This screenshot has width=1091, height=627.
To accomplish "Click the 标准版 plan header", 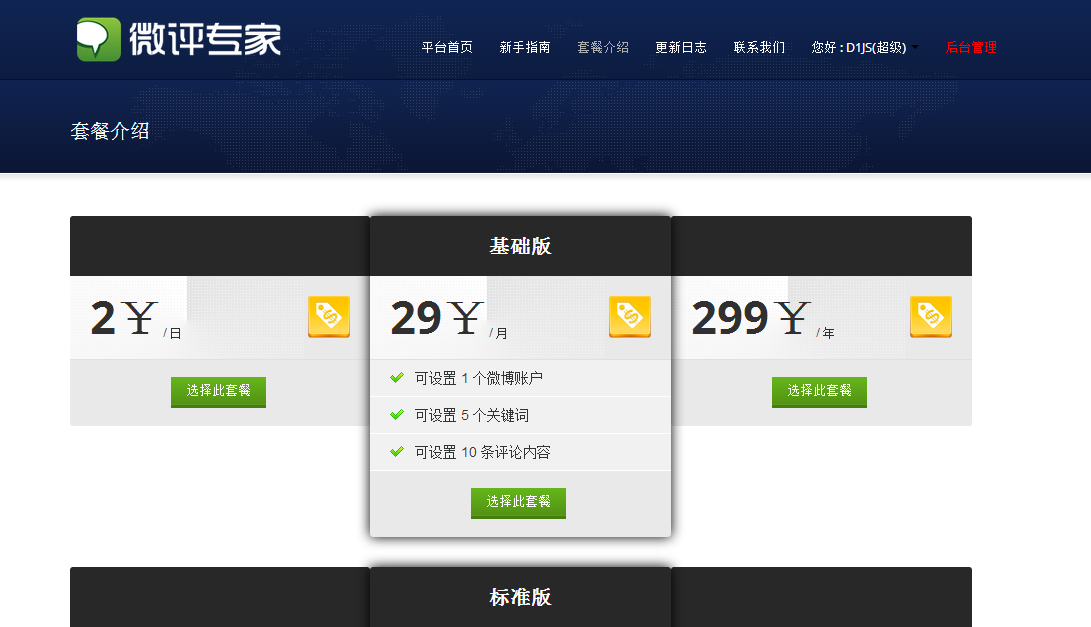I will click(520, 597).
